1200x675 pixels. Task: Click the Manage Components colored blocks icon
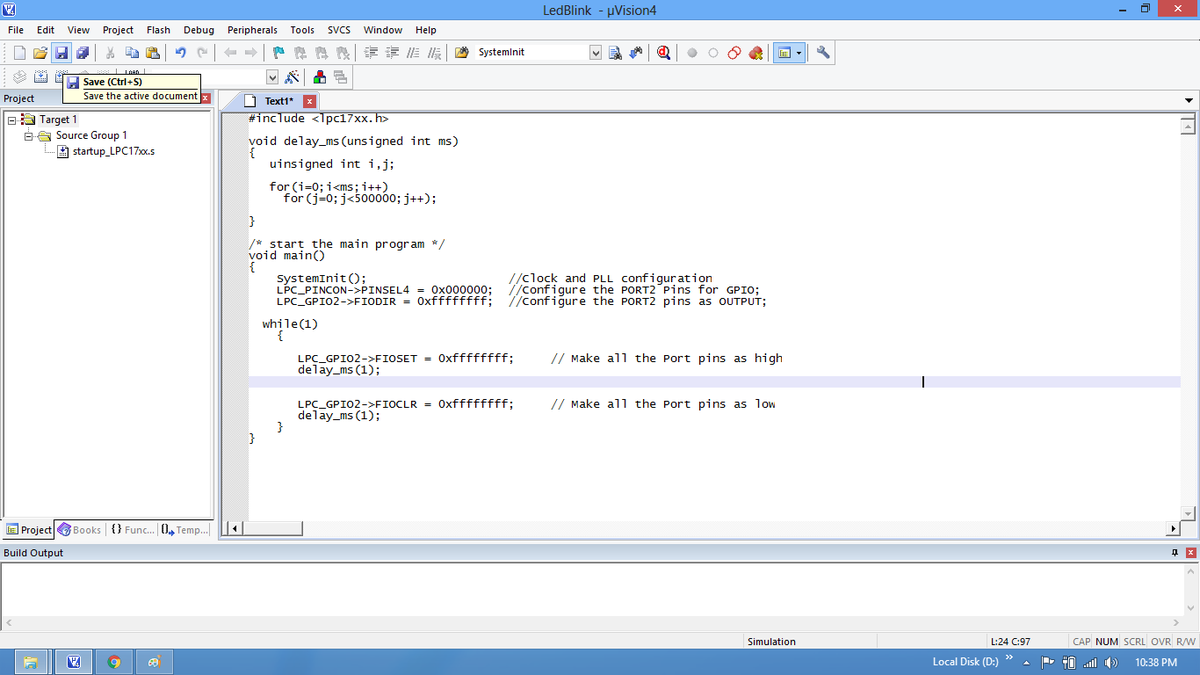click(319, 77)
